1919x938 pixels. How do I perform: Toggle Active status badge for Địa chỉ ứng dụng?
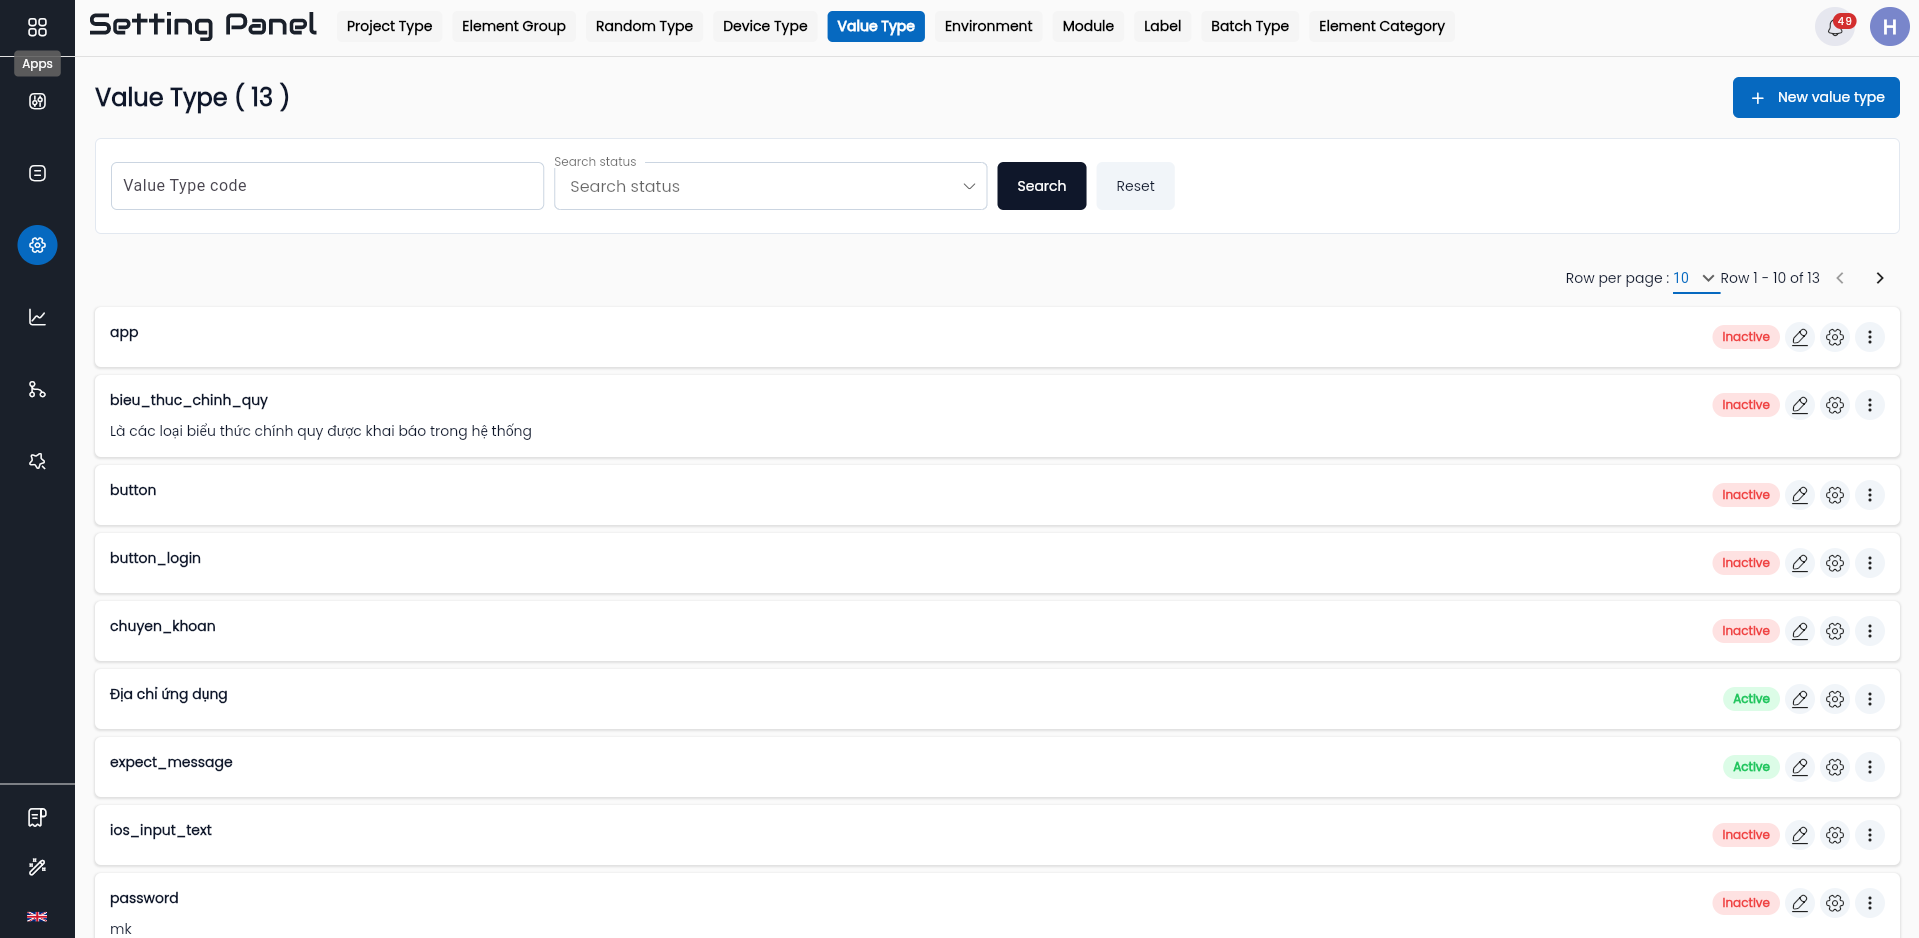pos(1751,699)
